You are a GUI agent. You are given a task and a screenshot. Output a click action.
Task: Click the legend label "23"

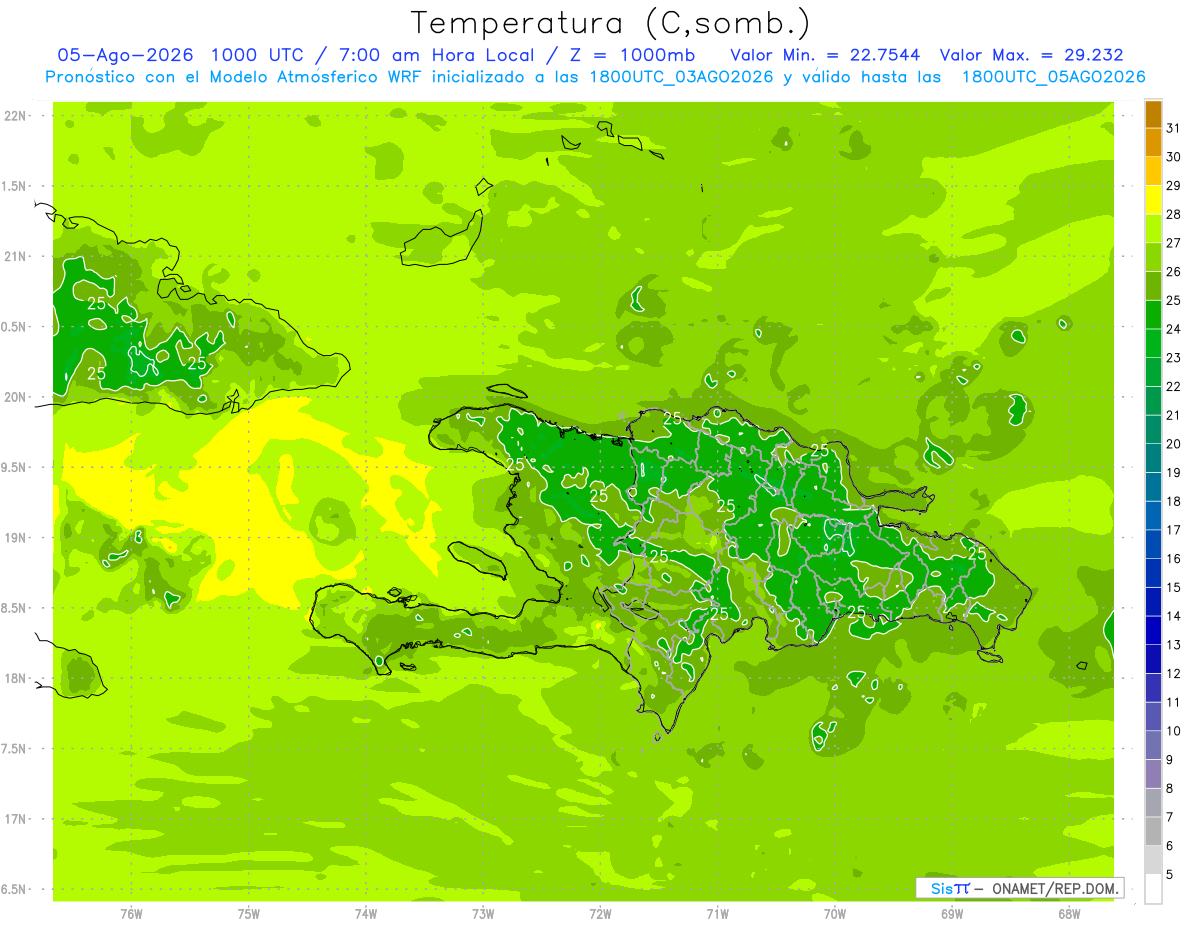[x=1173, y=358]
